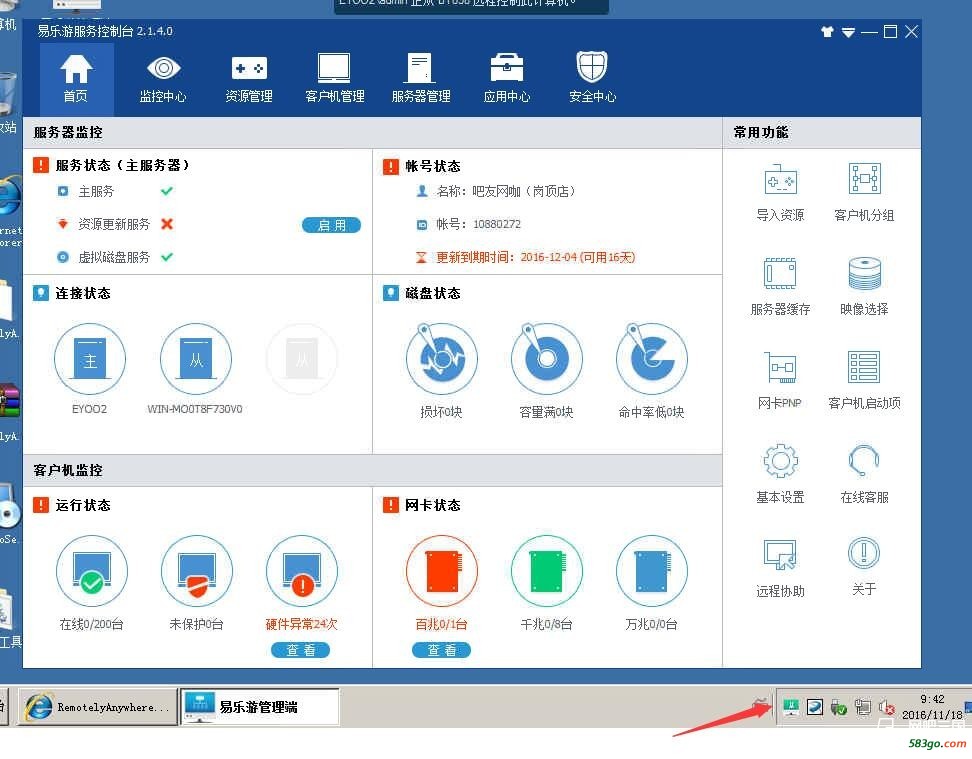Click 千兆0/8台 green network card icon
The width and height of the screenshot is (972, 759).
click(547, 571)
